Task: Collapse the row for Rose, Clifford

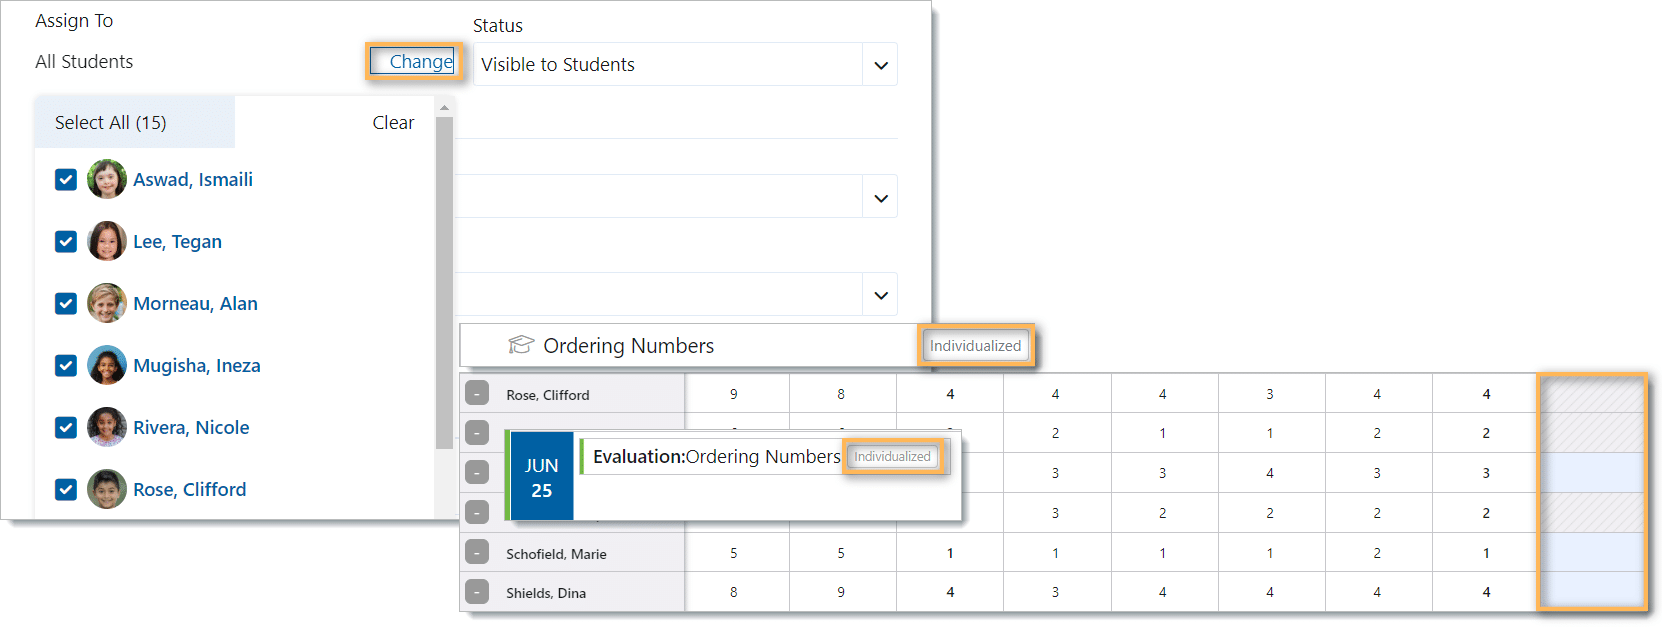Action: tap(477, 394)
